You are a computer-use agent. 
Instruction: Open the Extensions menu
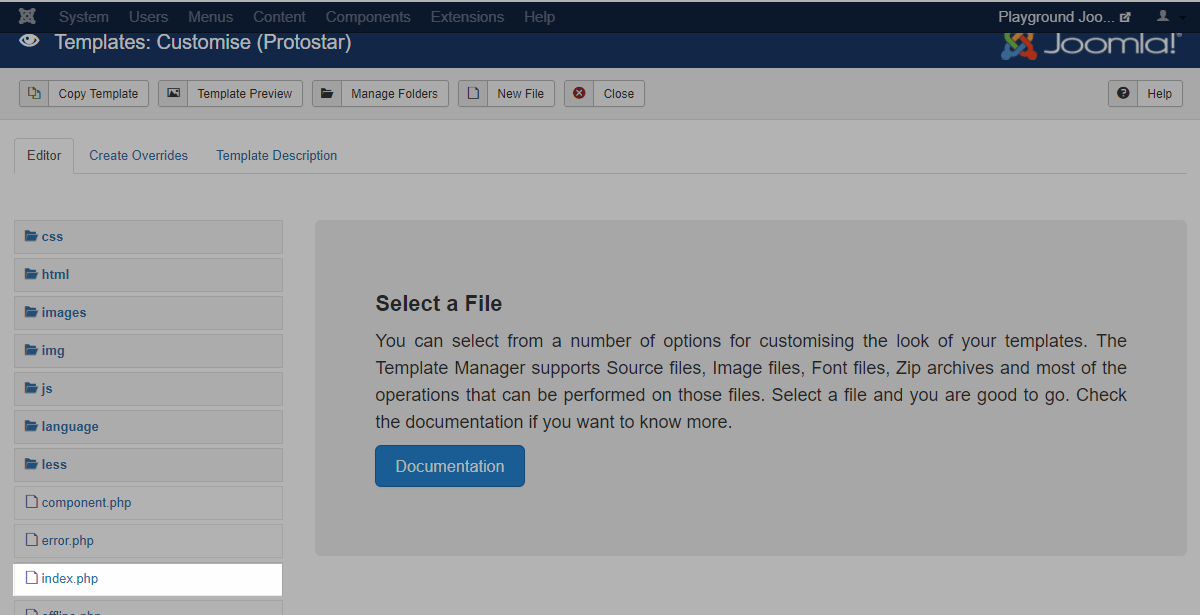coord(467,17)
